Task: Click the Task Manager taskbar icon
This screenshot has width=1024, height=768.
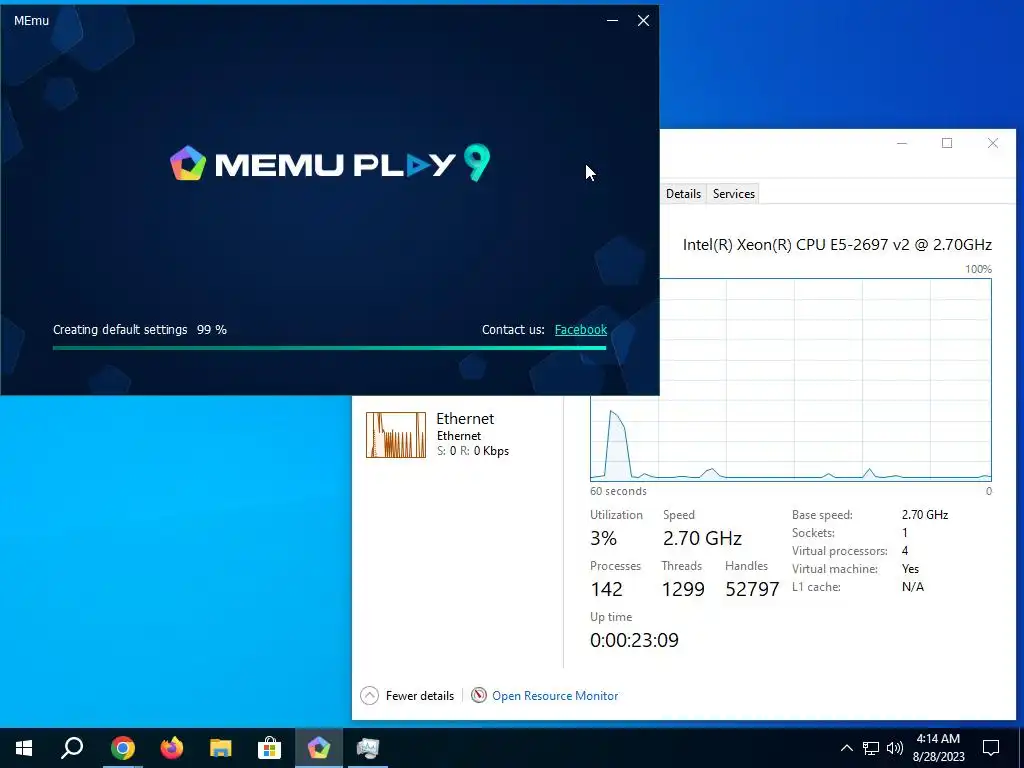Action: coord(368,748)
